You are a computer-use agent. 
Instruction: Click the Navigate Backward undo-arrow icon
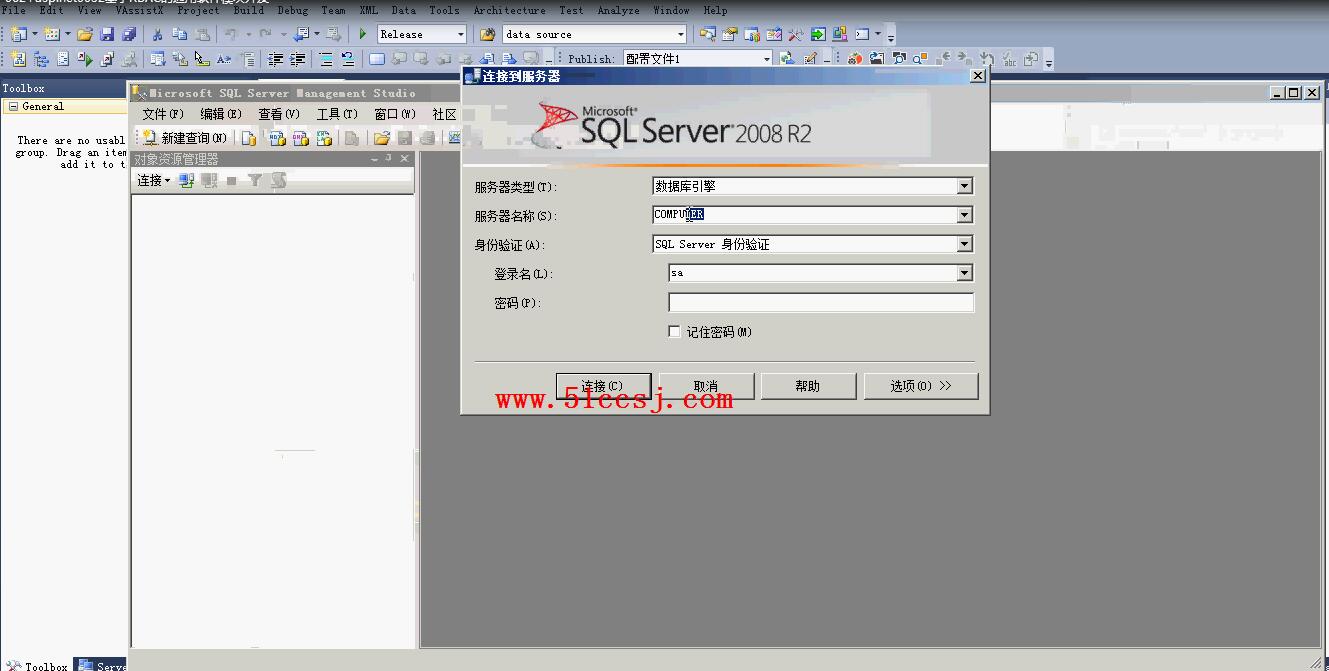[302, 34]
